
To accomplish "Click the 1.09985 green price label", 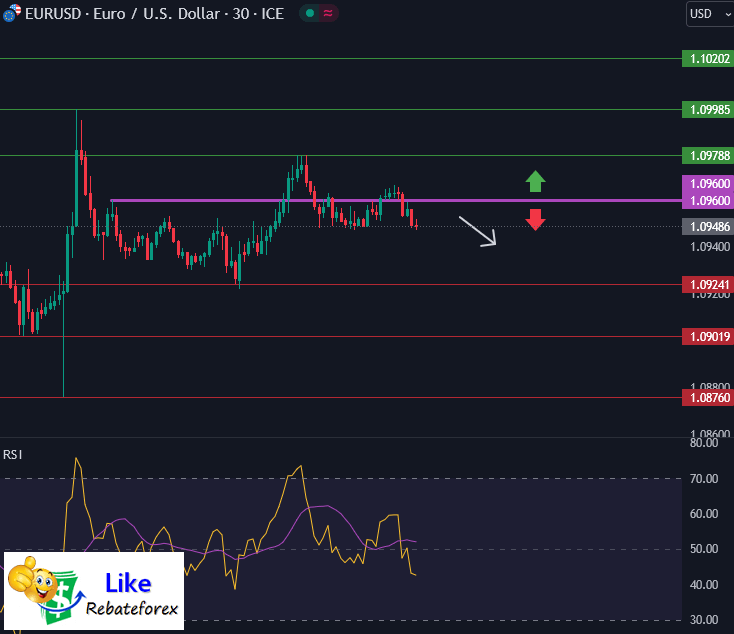I will 708,110.
